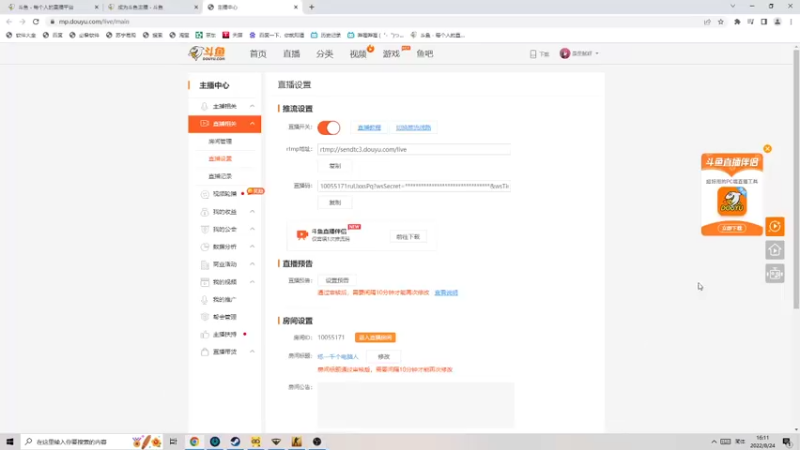Image resolution: width=800 pixels, height=450 pixels.
Task: Select 房间管理 in the sidebar
Action: [220, 141]
